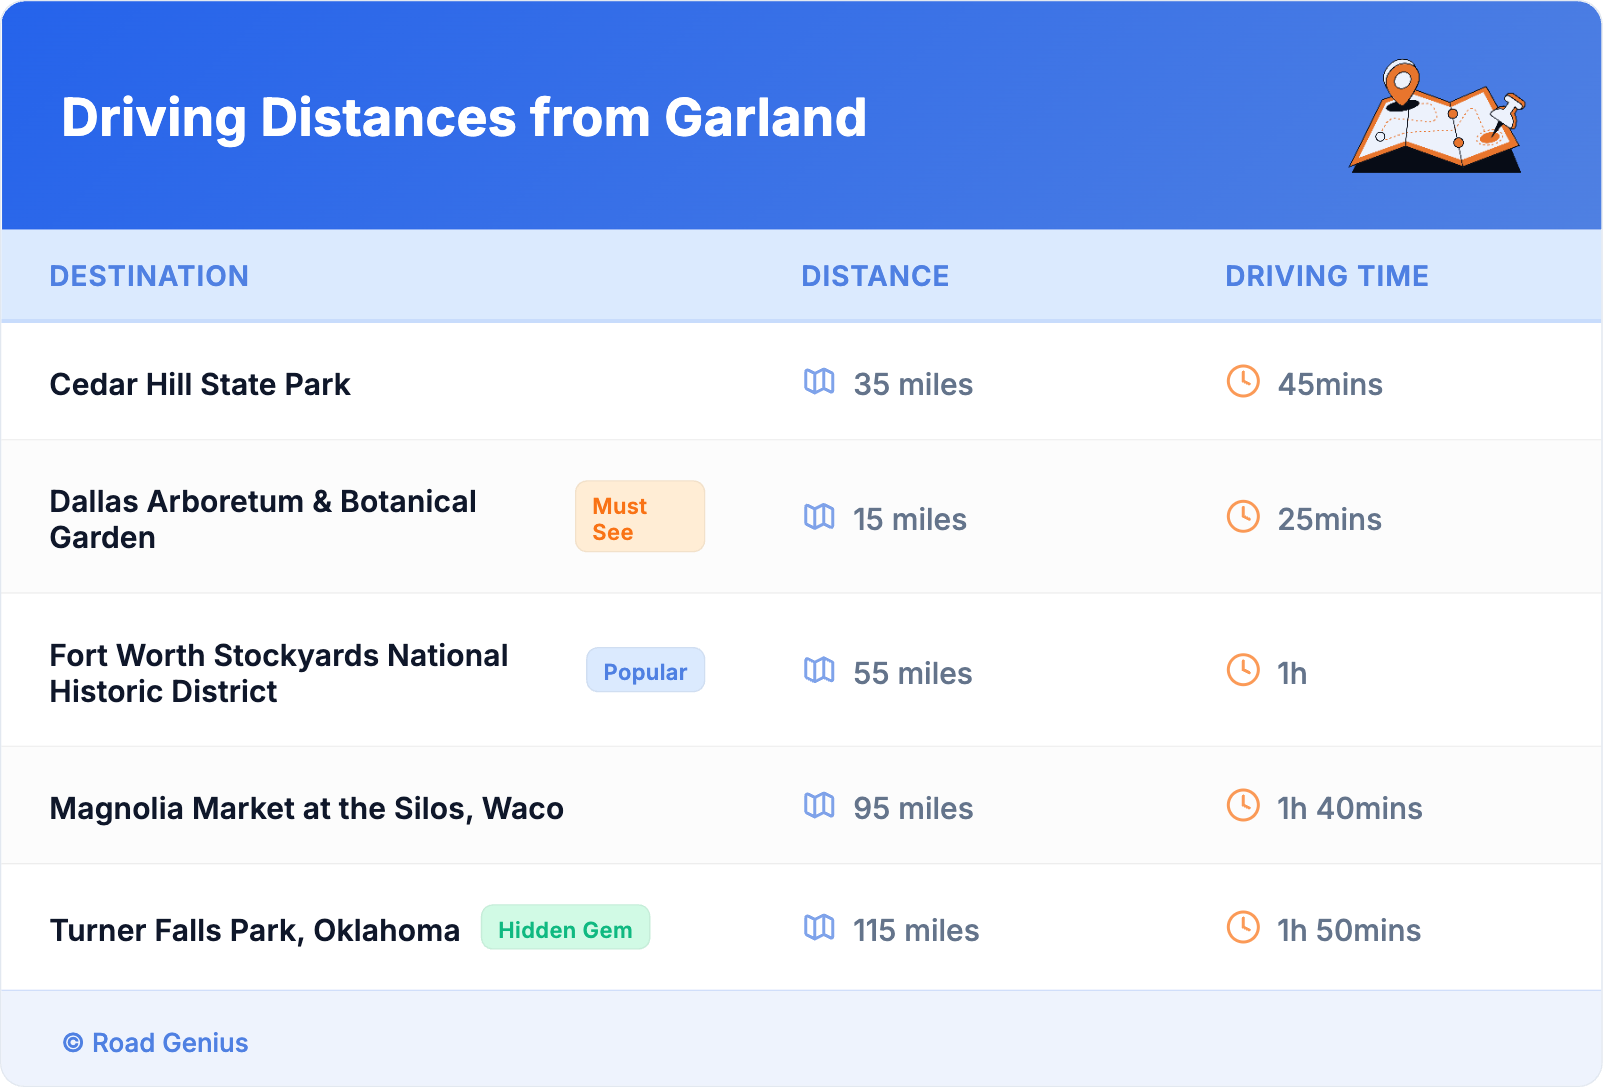Sort by the Distance column header
This screenshot has width=1604, height=1088.
click(875, 276)
